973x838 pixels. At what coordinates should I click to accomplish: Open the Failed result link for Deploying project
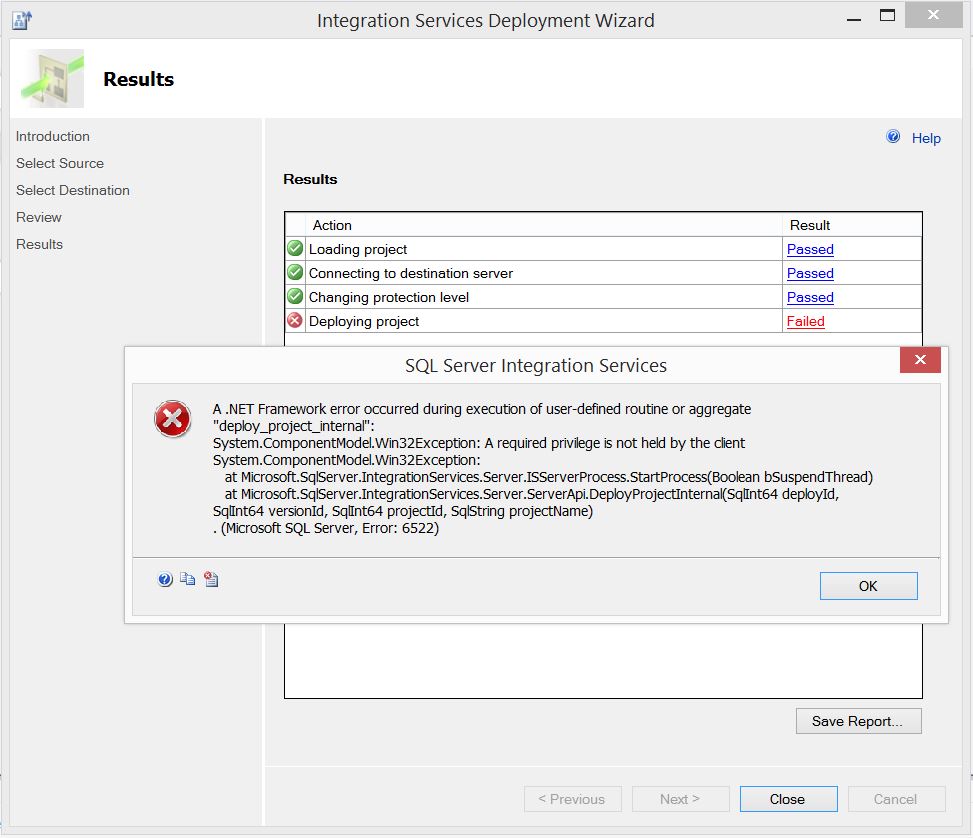(x=805, y=321)
